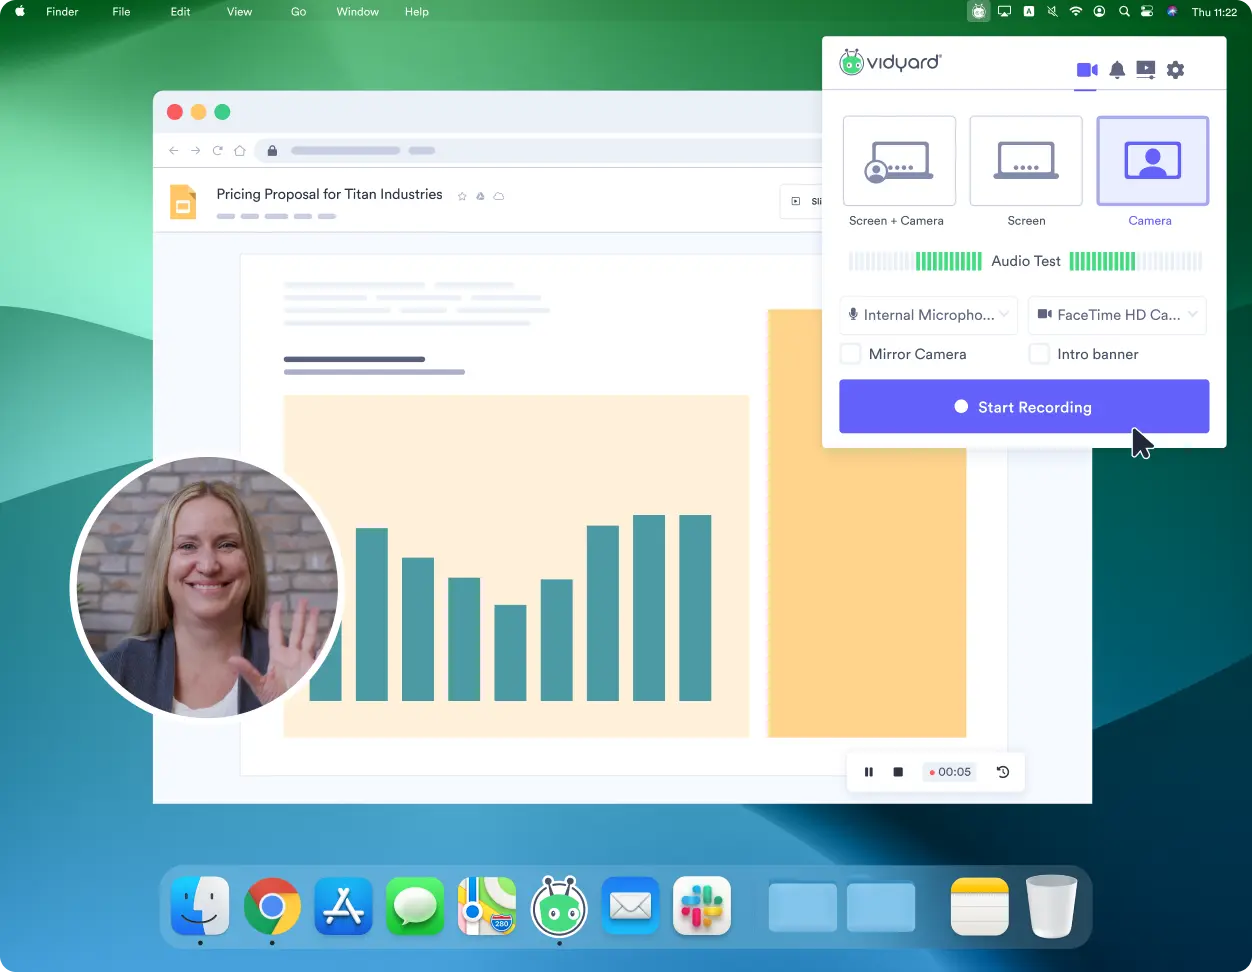Image resolution: width=1252 pixels, height=972 pixels.
Task: Open the Vidyard notifications bell icon
Action: click(1117, 70)
